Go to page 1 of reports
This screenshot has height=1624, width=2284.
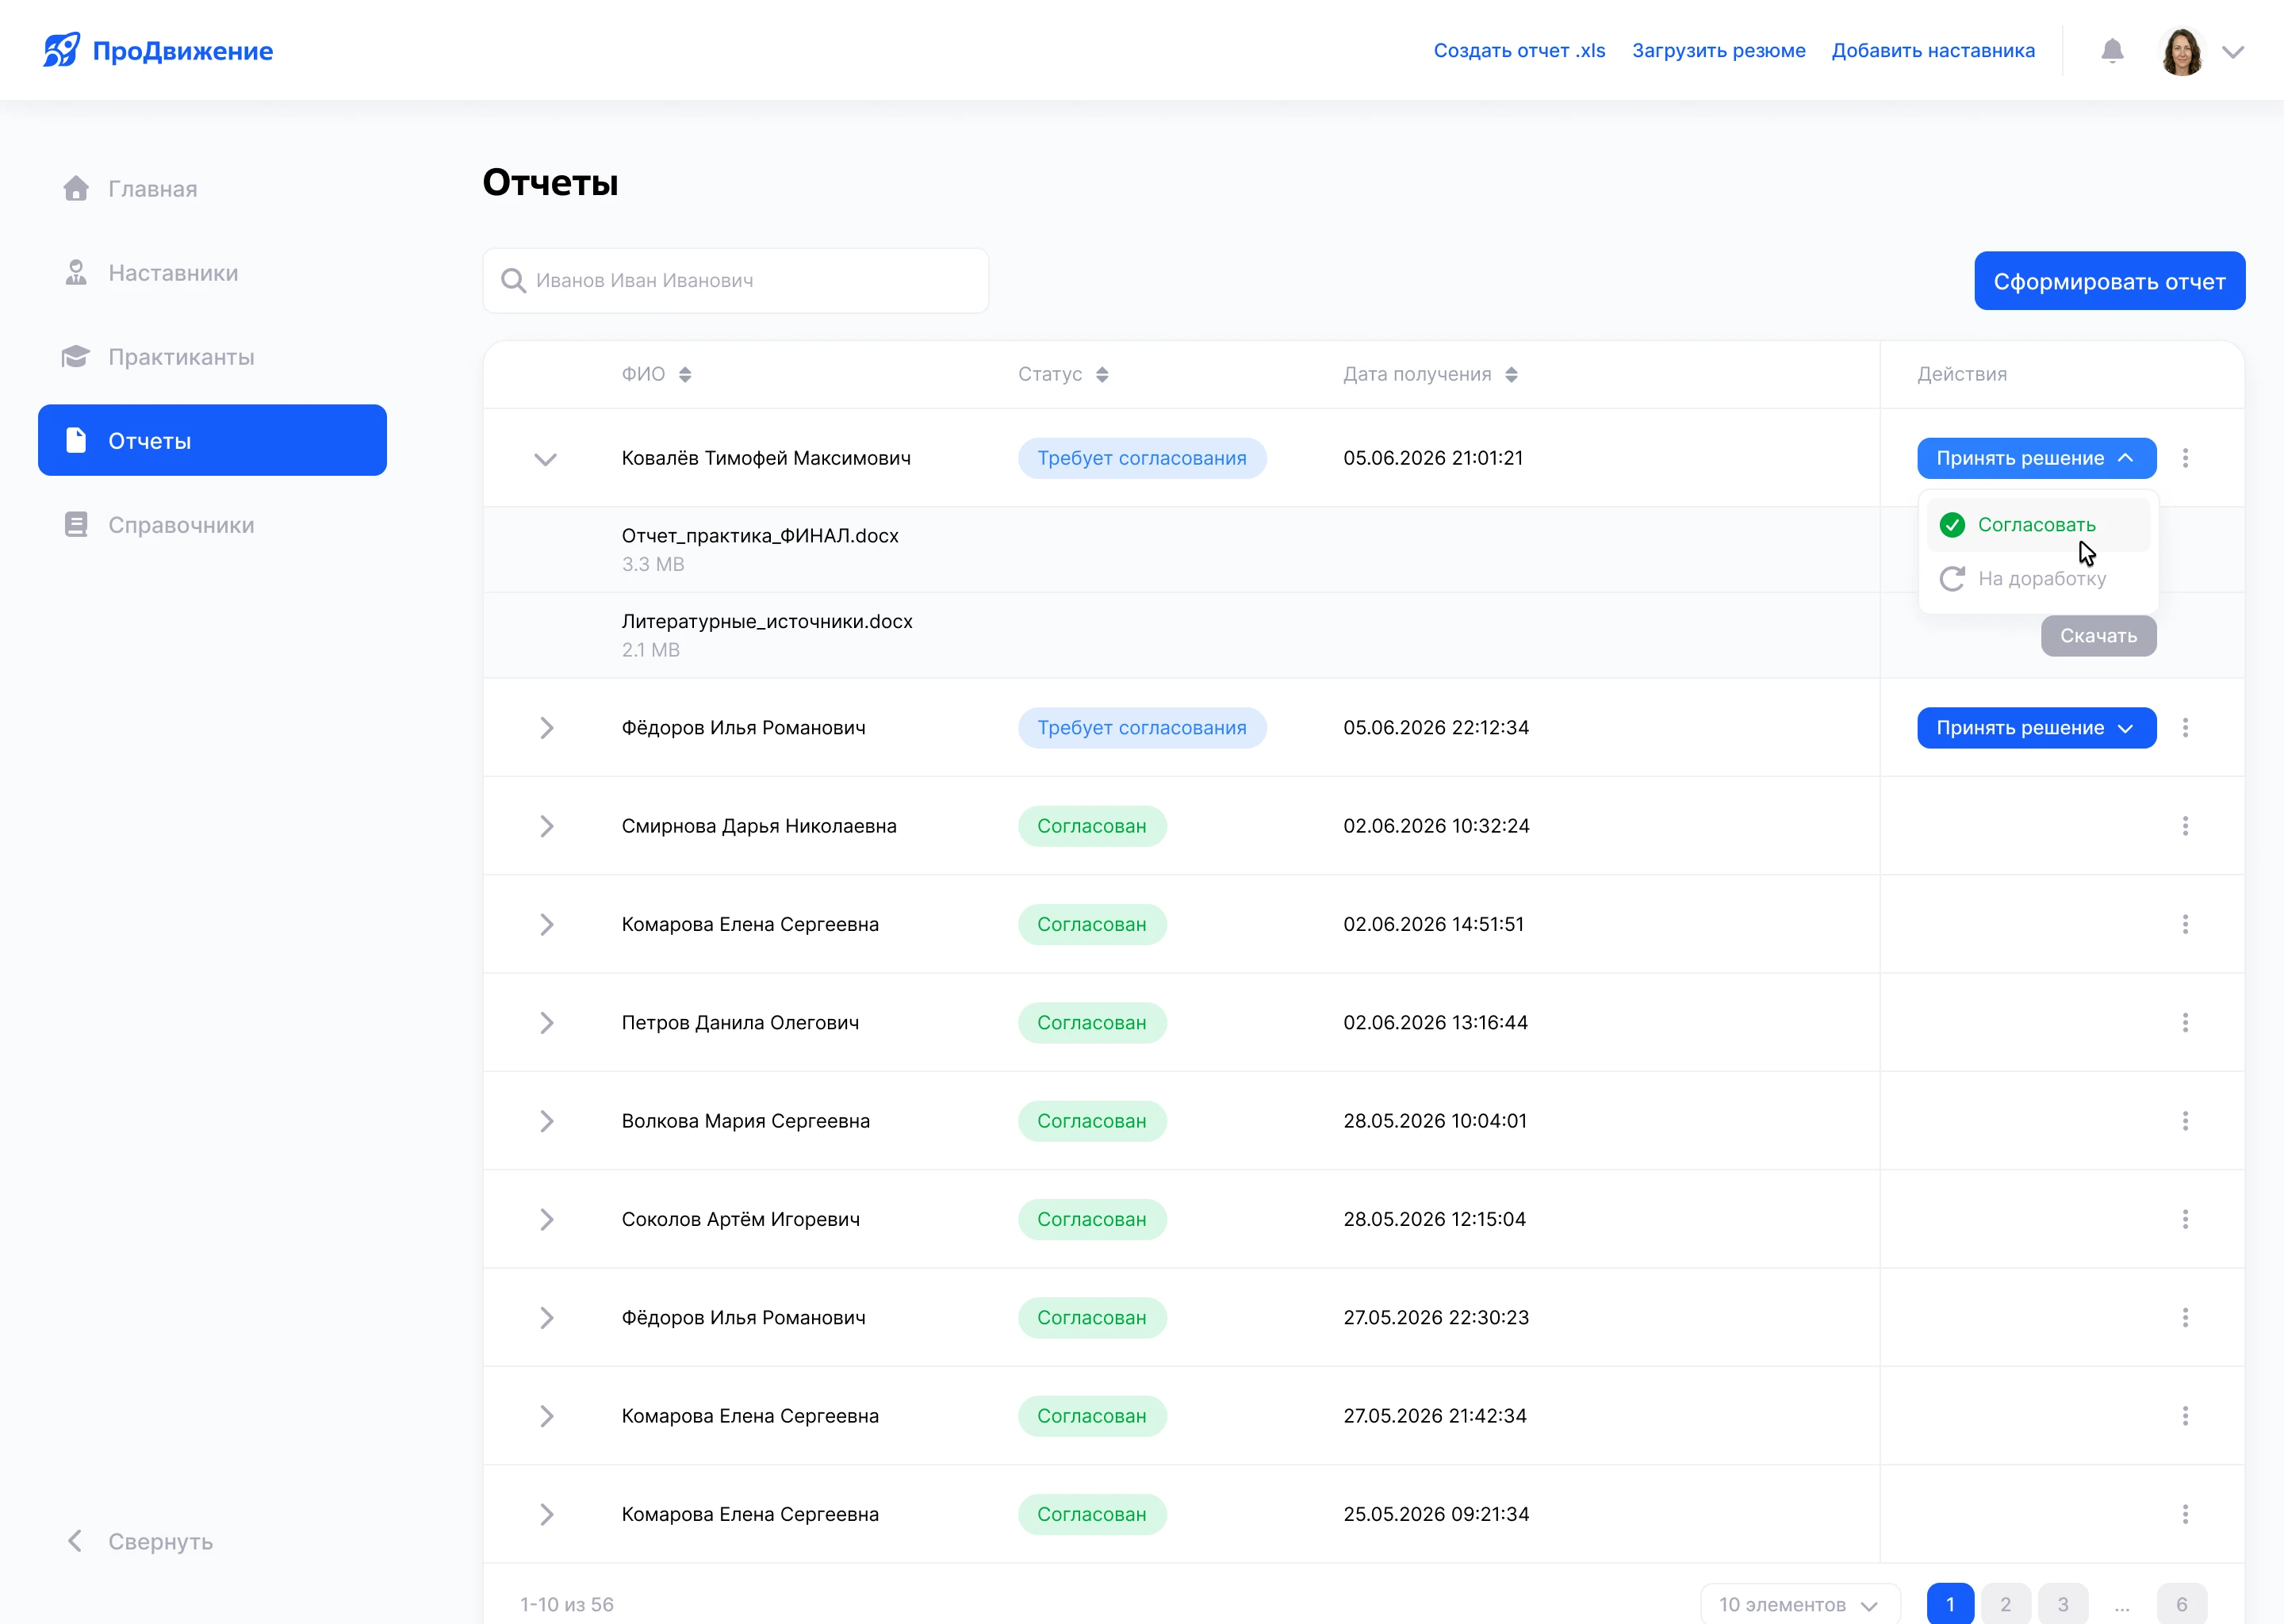tap(1950, 1604)
